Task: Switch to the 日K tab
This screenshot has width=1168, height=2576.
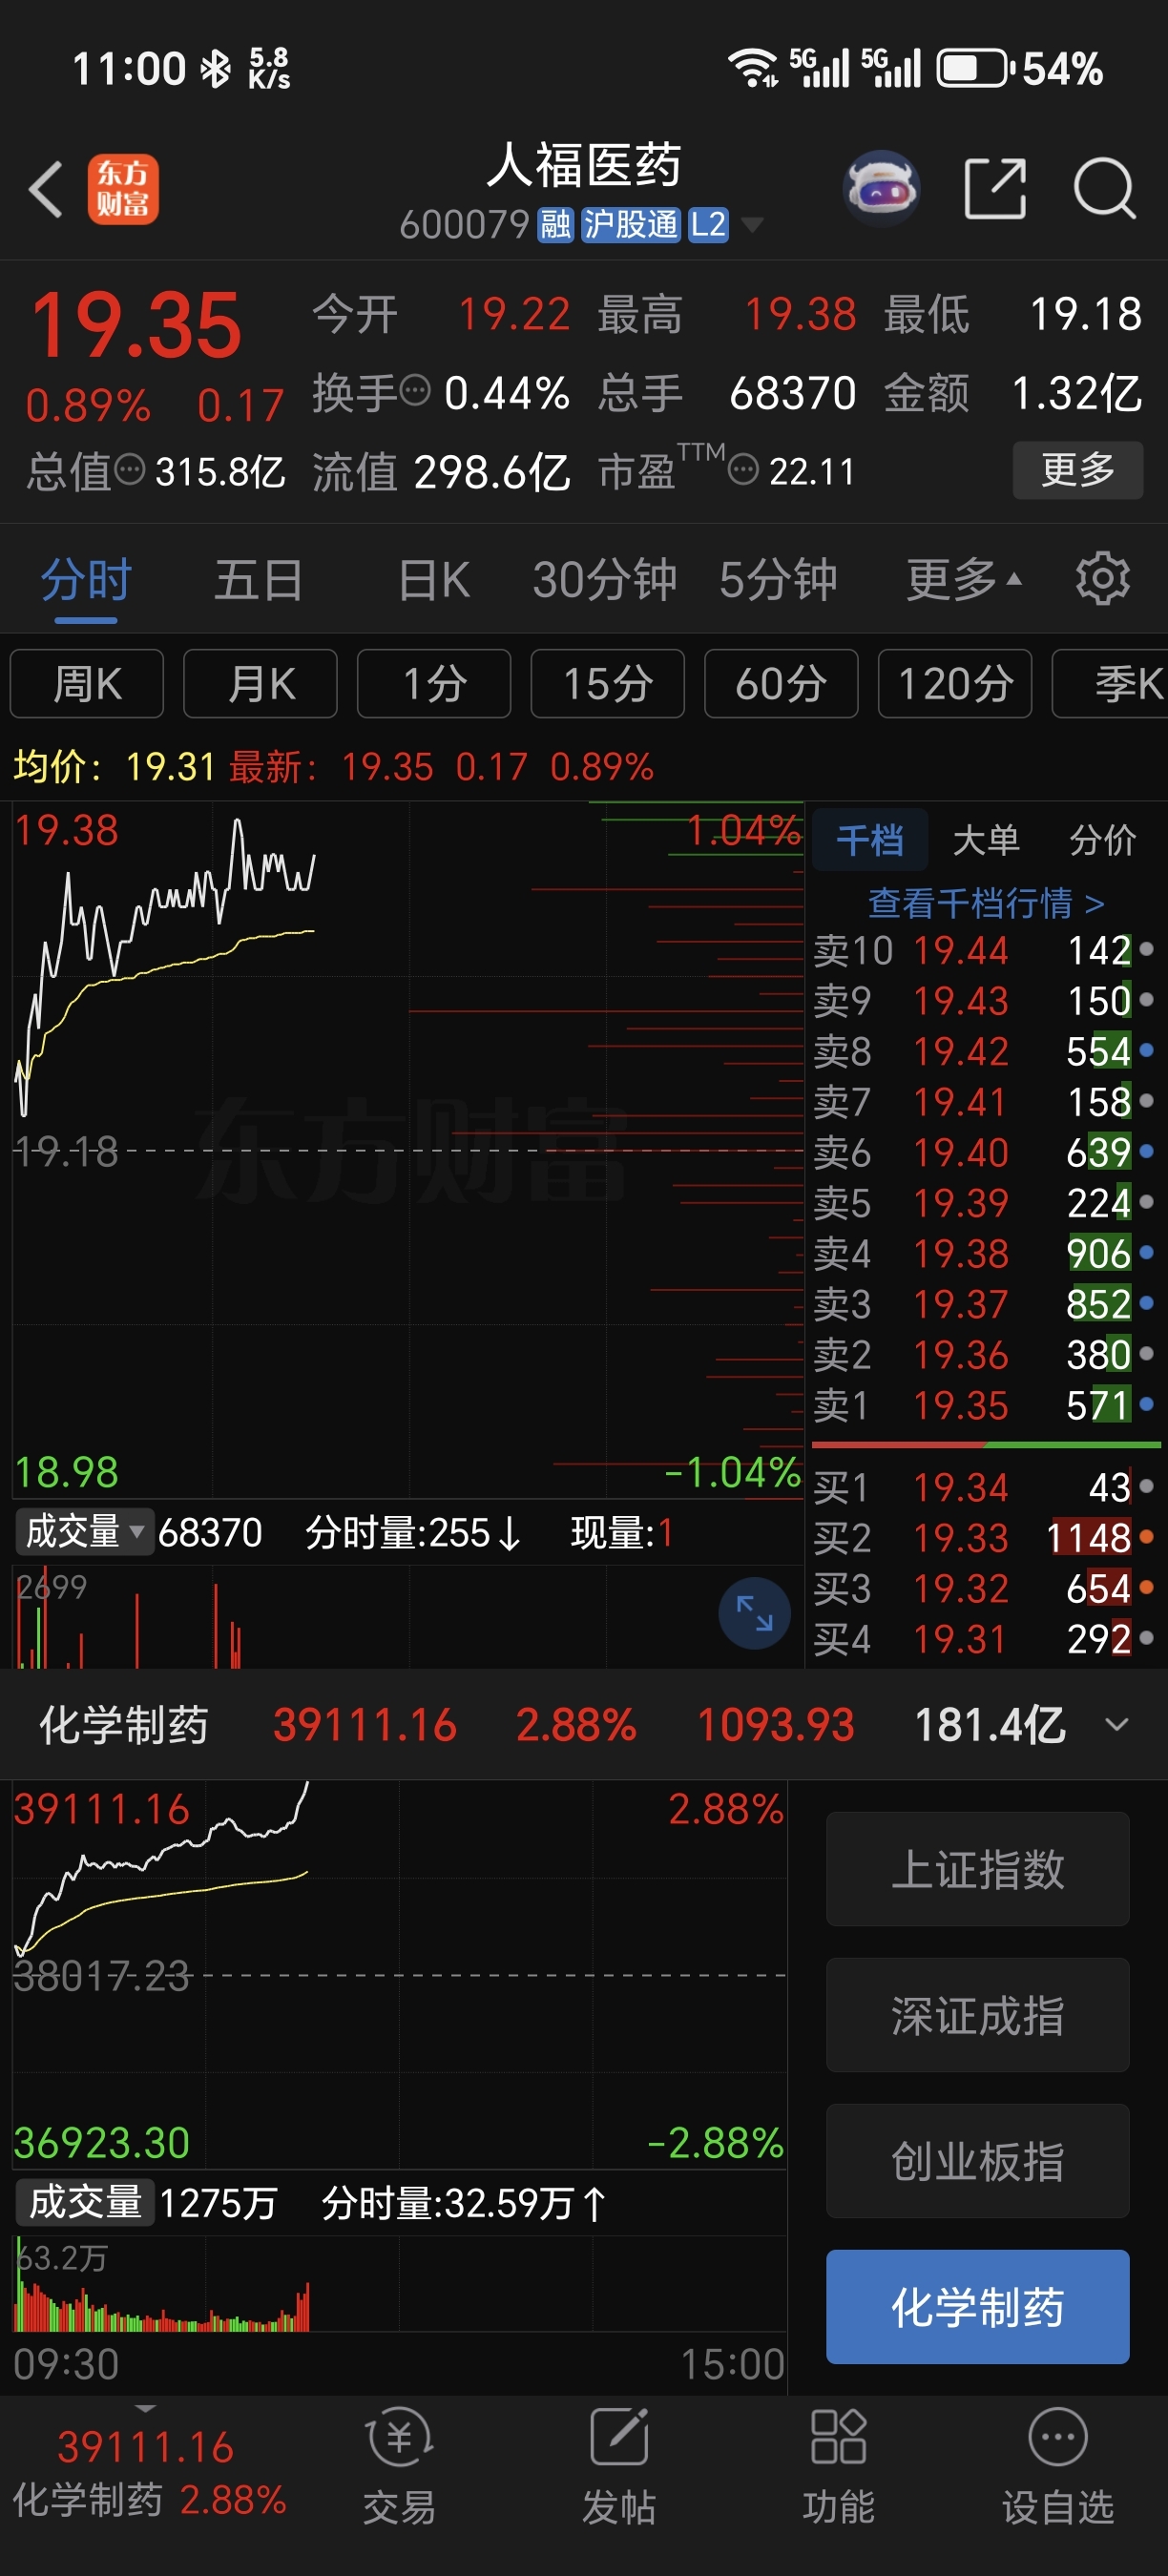Action: click(433, 580)
